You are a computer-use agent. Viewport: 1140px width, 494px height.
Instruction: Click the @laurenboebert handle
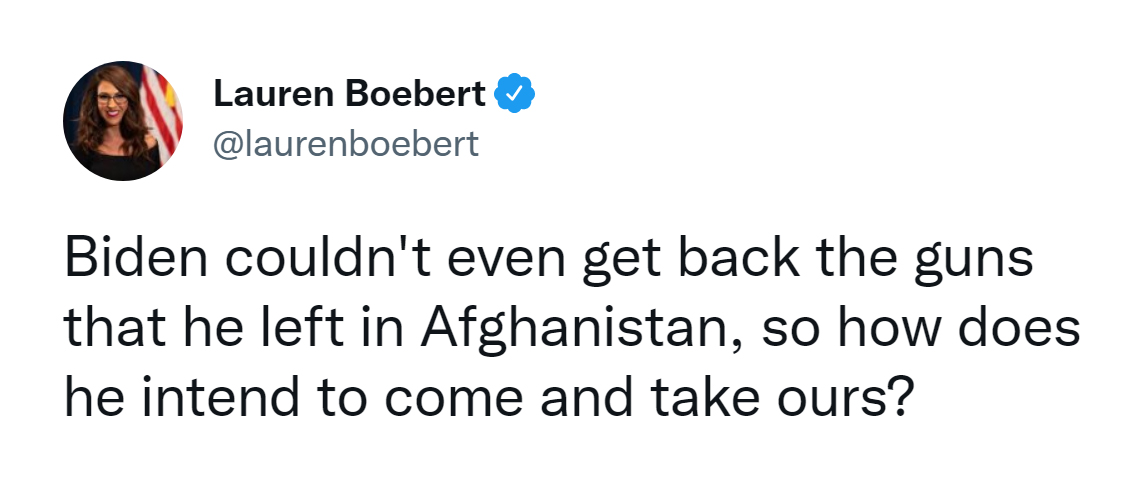(x=345, y=144)
